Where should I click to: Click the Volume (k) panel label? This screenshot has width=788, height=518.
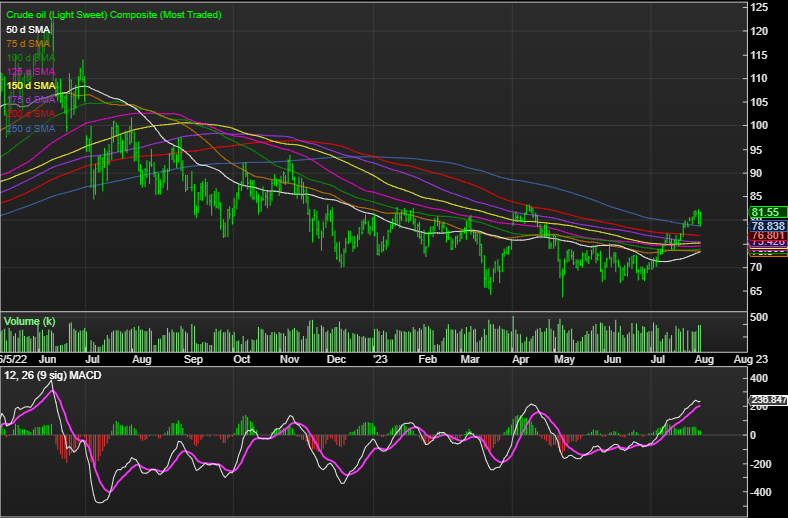point(29,322)
